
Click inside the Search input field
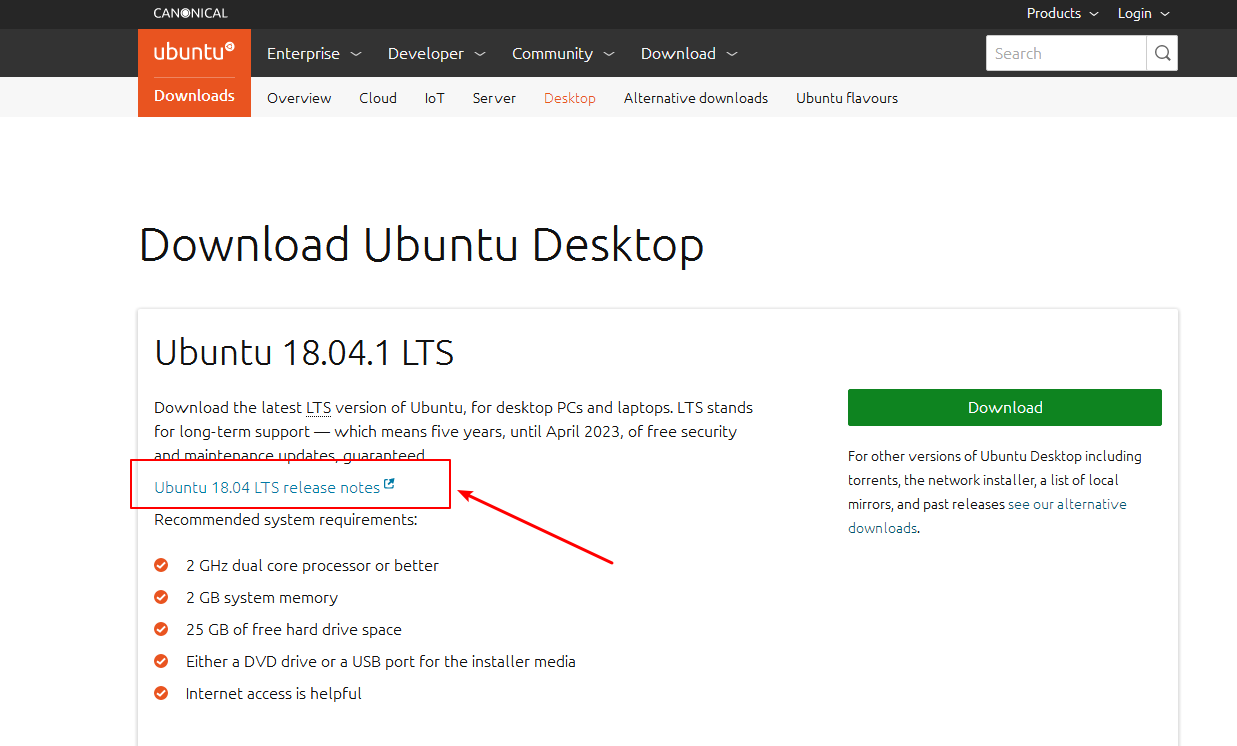(1060, 52)
